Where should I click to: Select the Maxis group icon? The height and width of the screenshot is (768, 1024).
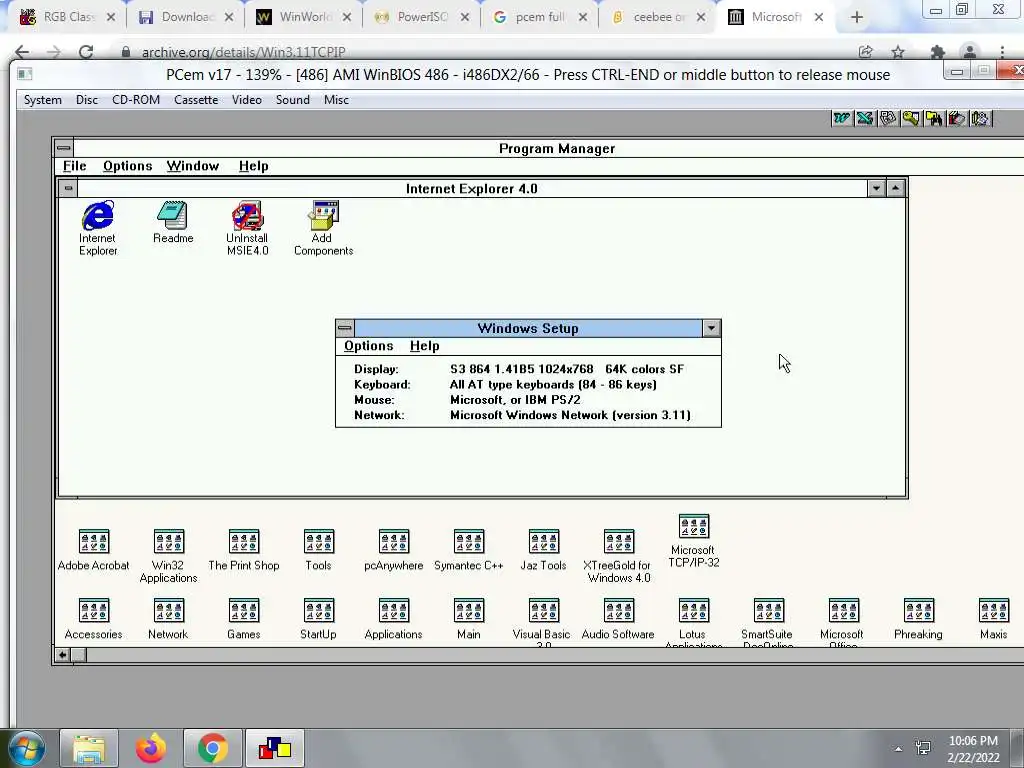(994, 611)
